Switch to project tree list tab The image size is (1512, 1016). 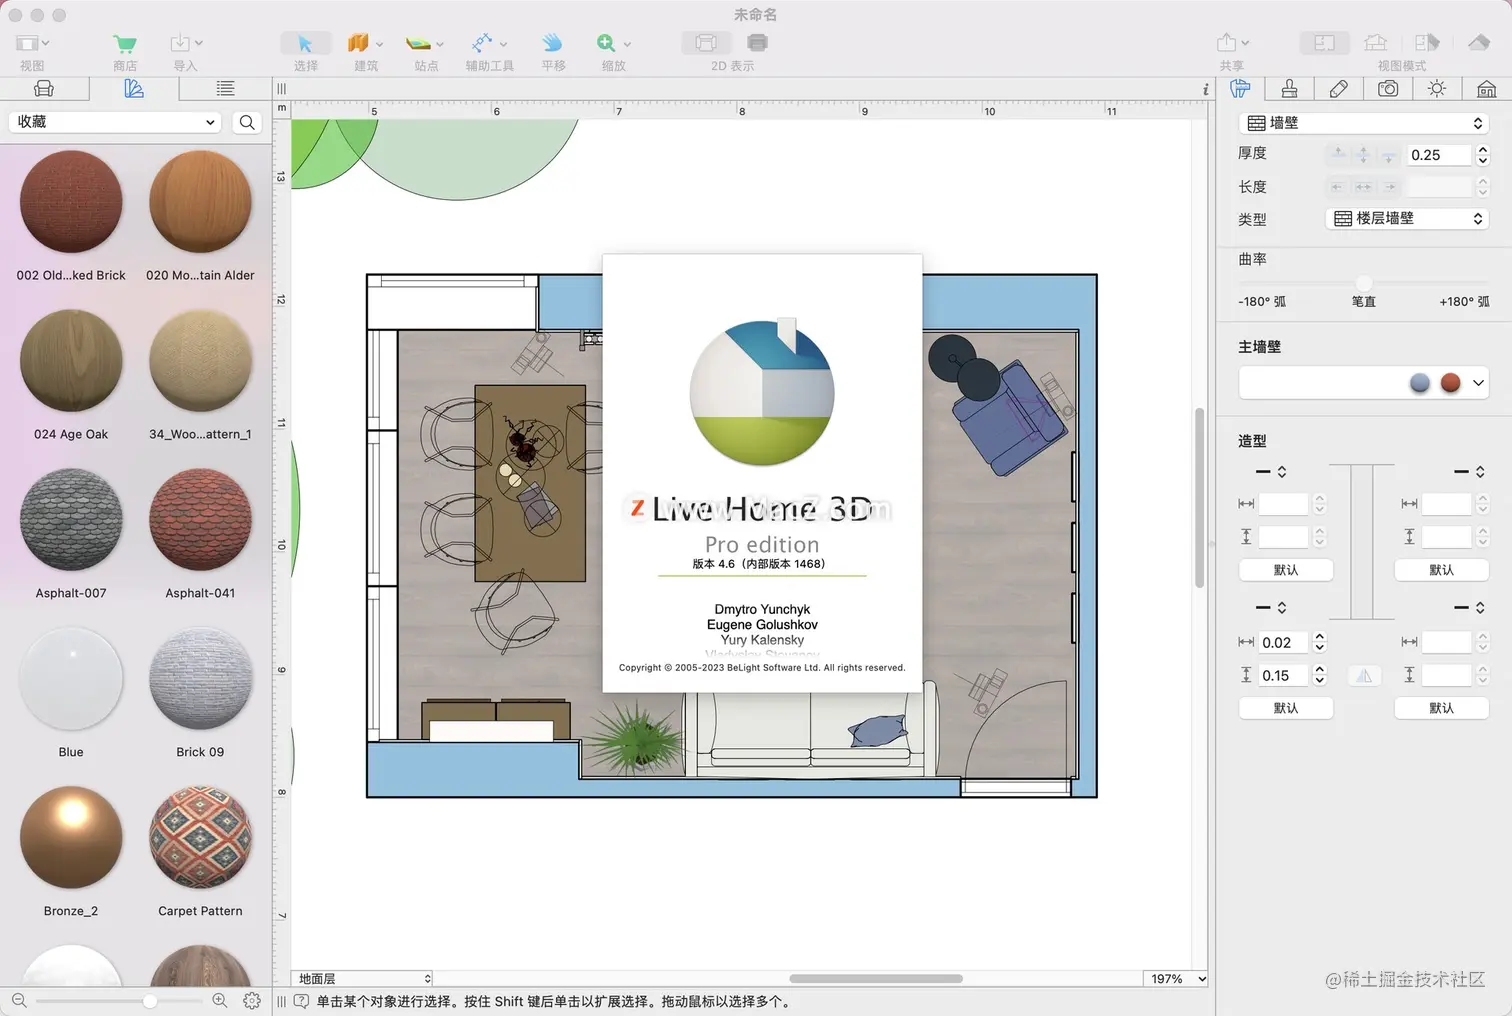pyautogui.click(x=225, y=89)
